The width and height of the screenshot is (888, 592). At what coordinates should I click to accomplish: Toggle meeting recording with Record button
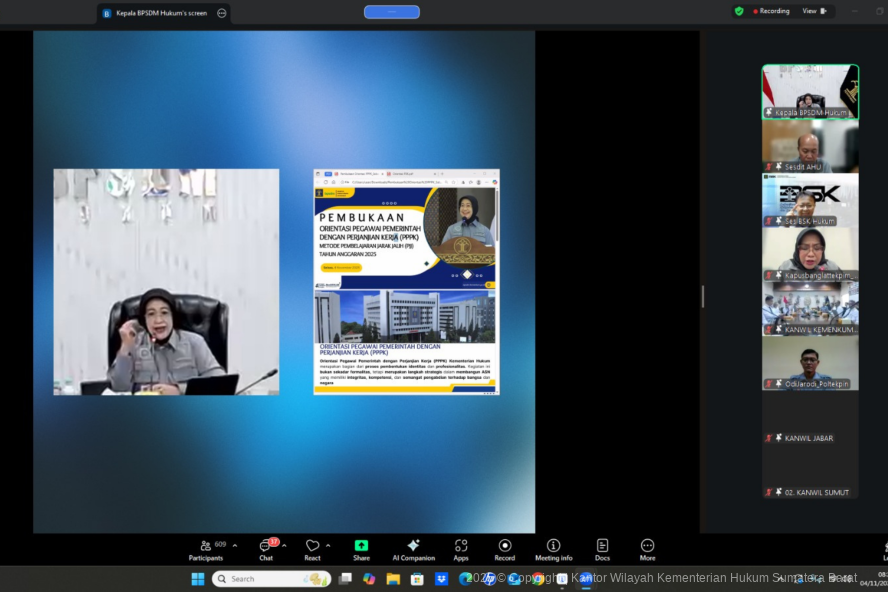point(505,548)
